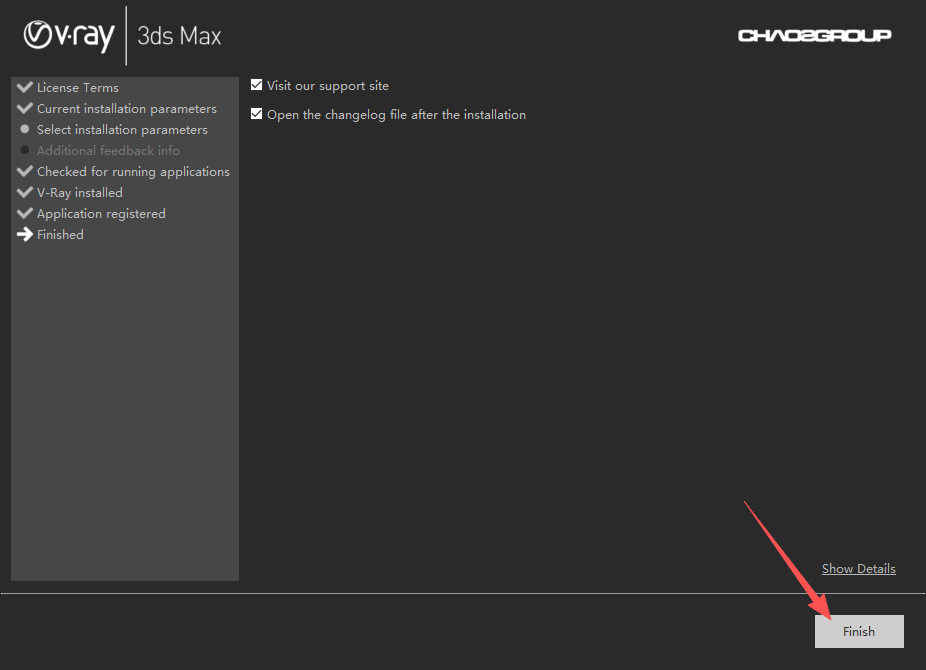This screenshot has width=926, height=670.
Task: Click the checkmark beside Application registered
Action: [x=25, y=213]
